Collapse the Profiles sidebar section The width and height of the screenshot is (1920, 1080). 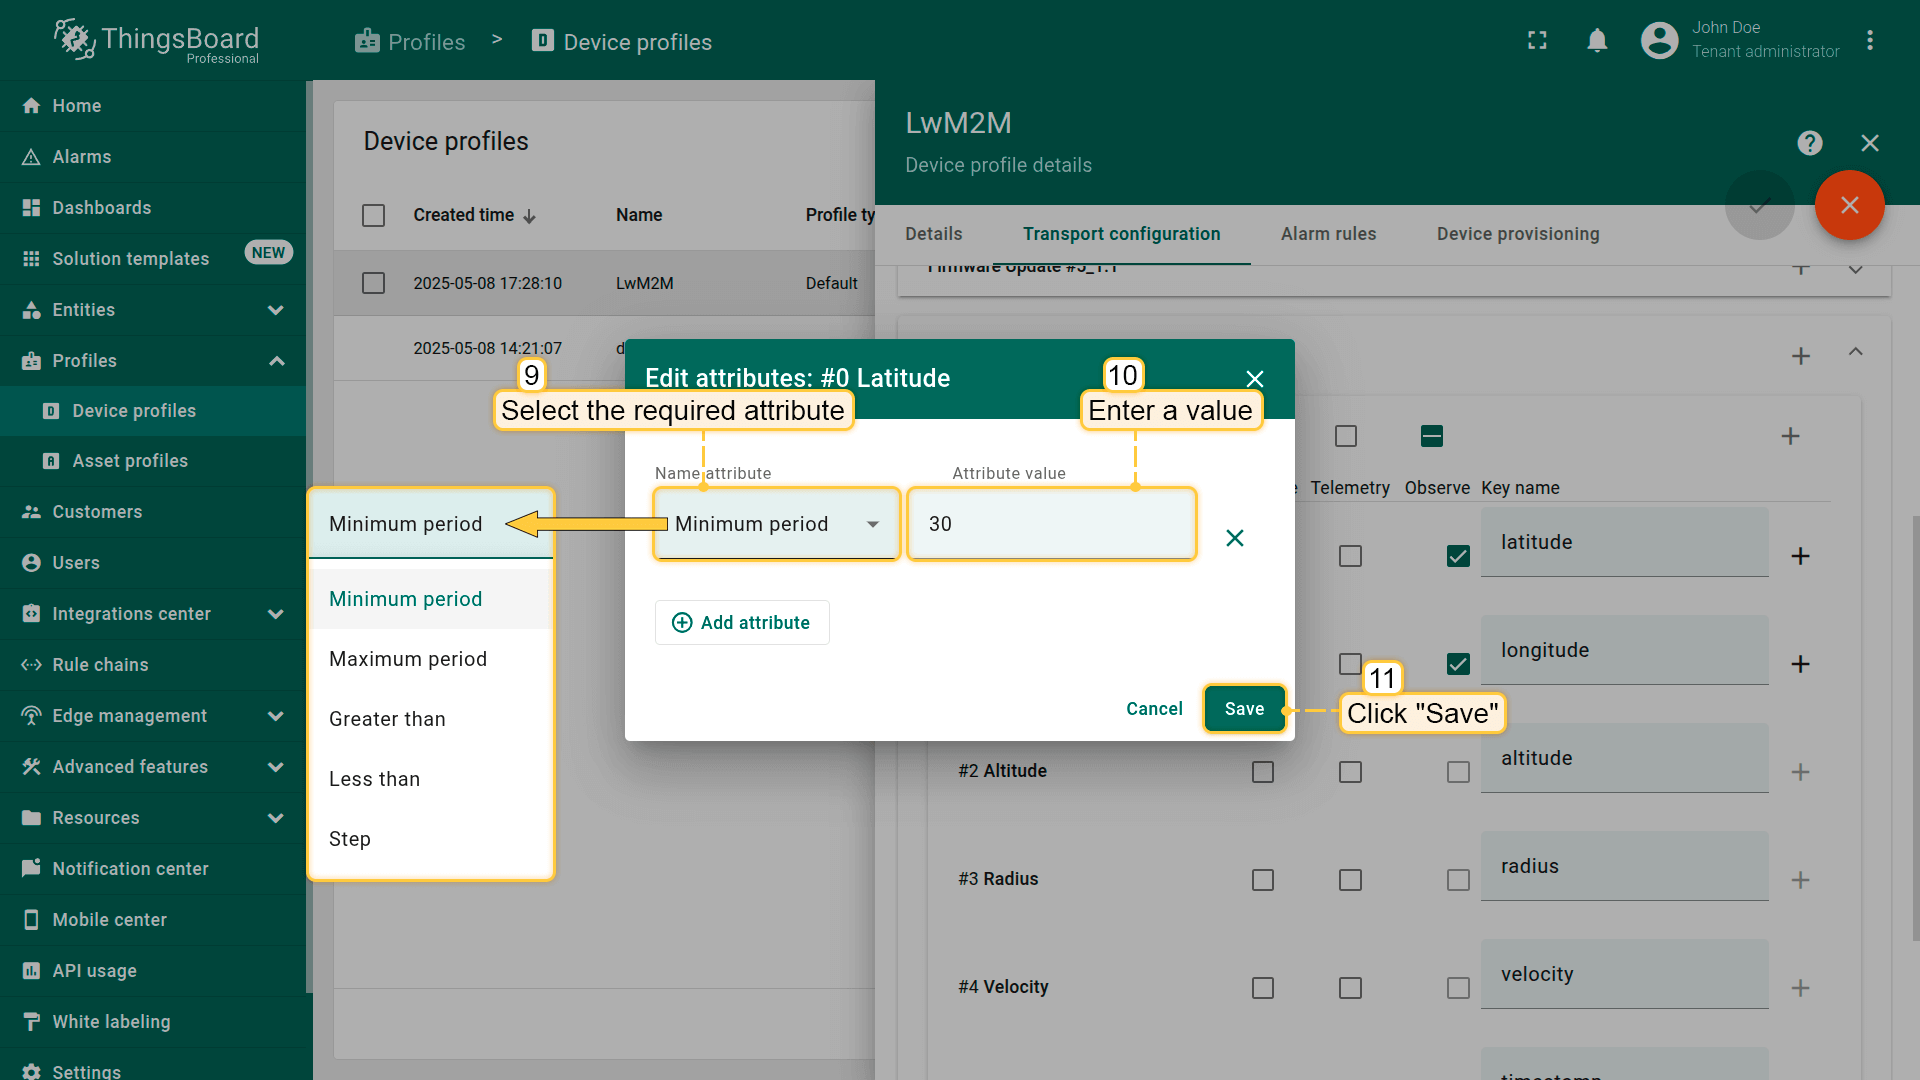(x=276, y=361)
